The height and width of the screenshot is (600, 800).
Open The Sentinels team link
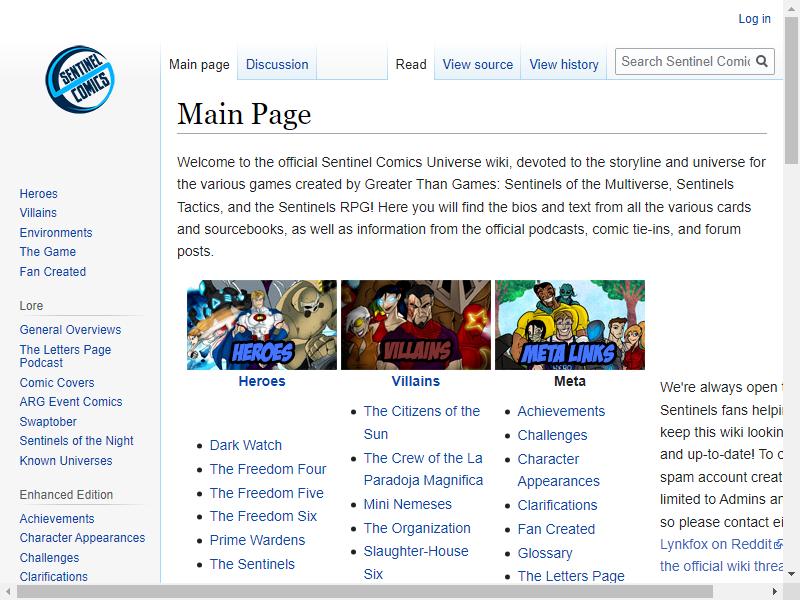(x=252, y=564)
